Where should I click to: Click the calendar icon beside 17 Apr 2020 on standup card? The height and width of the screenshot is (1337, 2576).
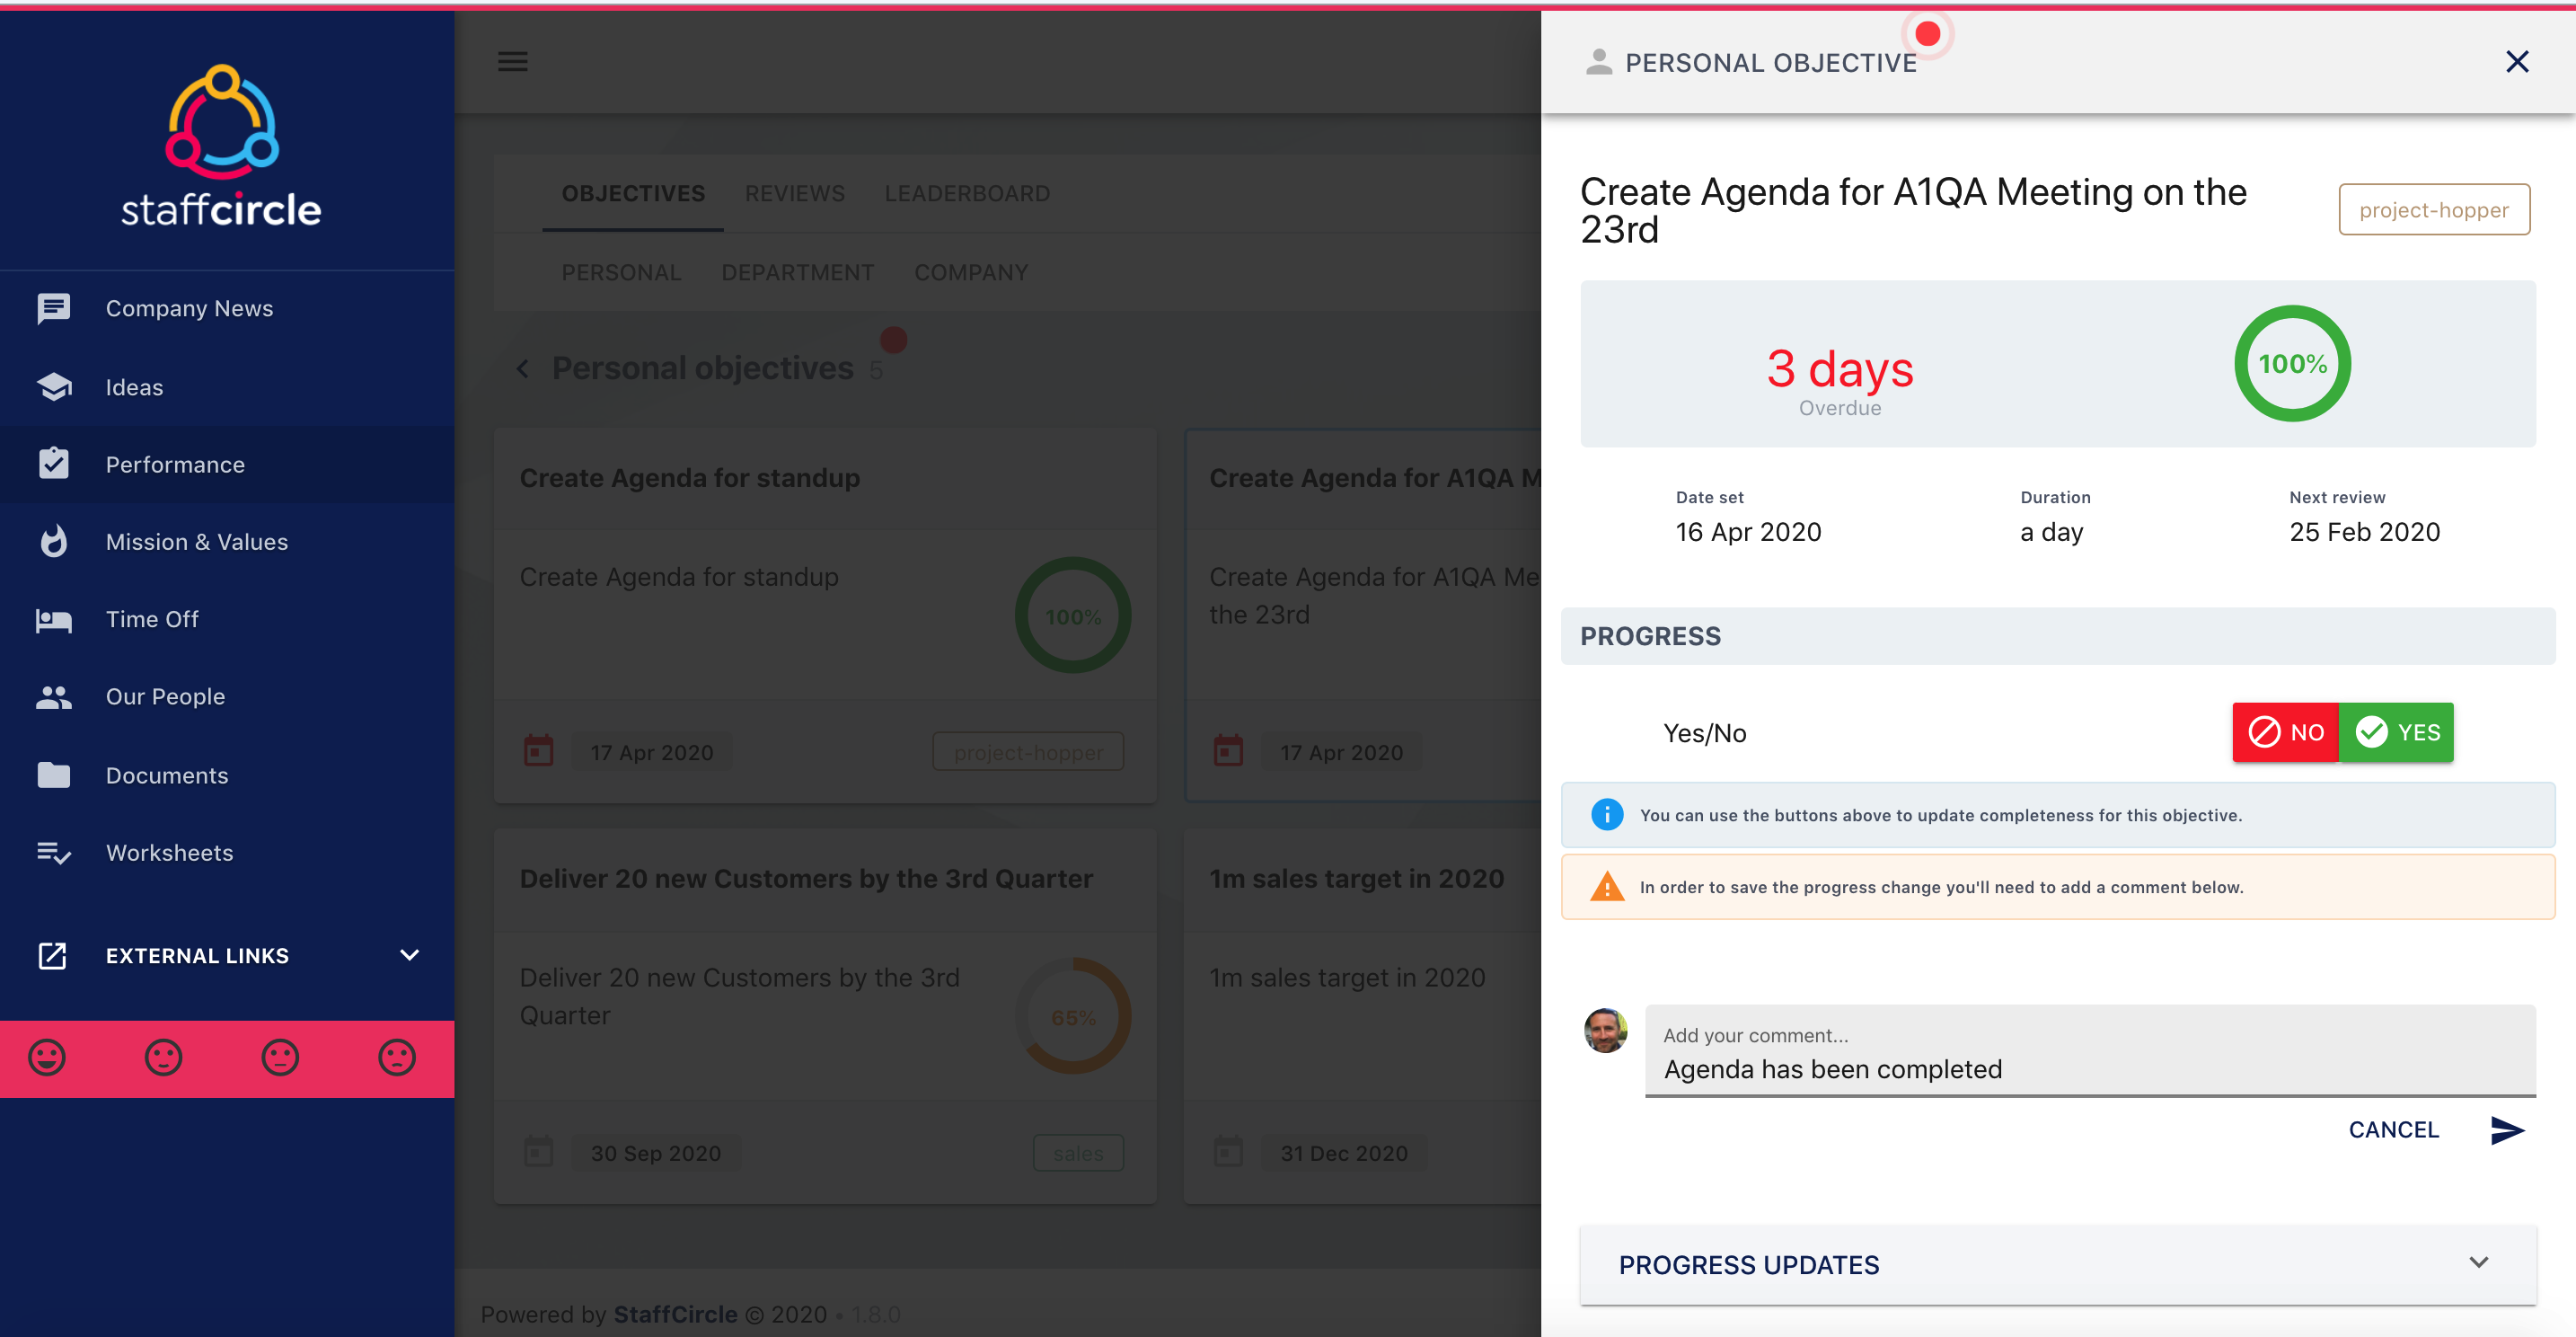coord(538,751)
